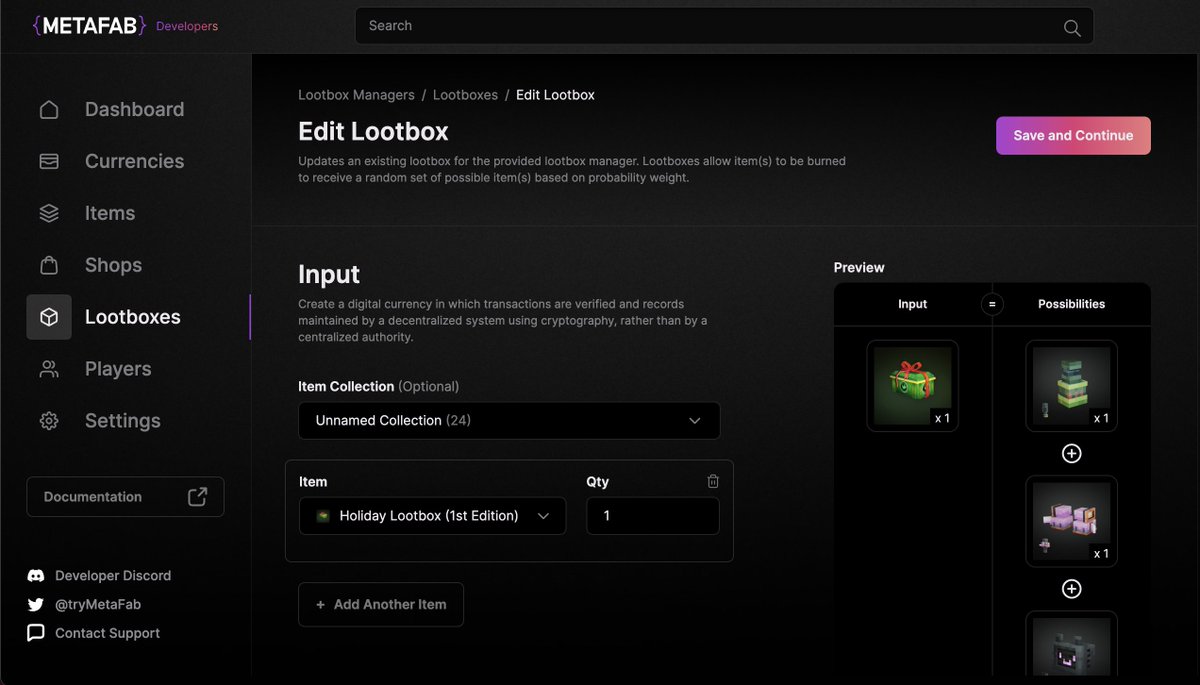
Task: Click the Qty input field
Action: coord(653,516)
